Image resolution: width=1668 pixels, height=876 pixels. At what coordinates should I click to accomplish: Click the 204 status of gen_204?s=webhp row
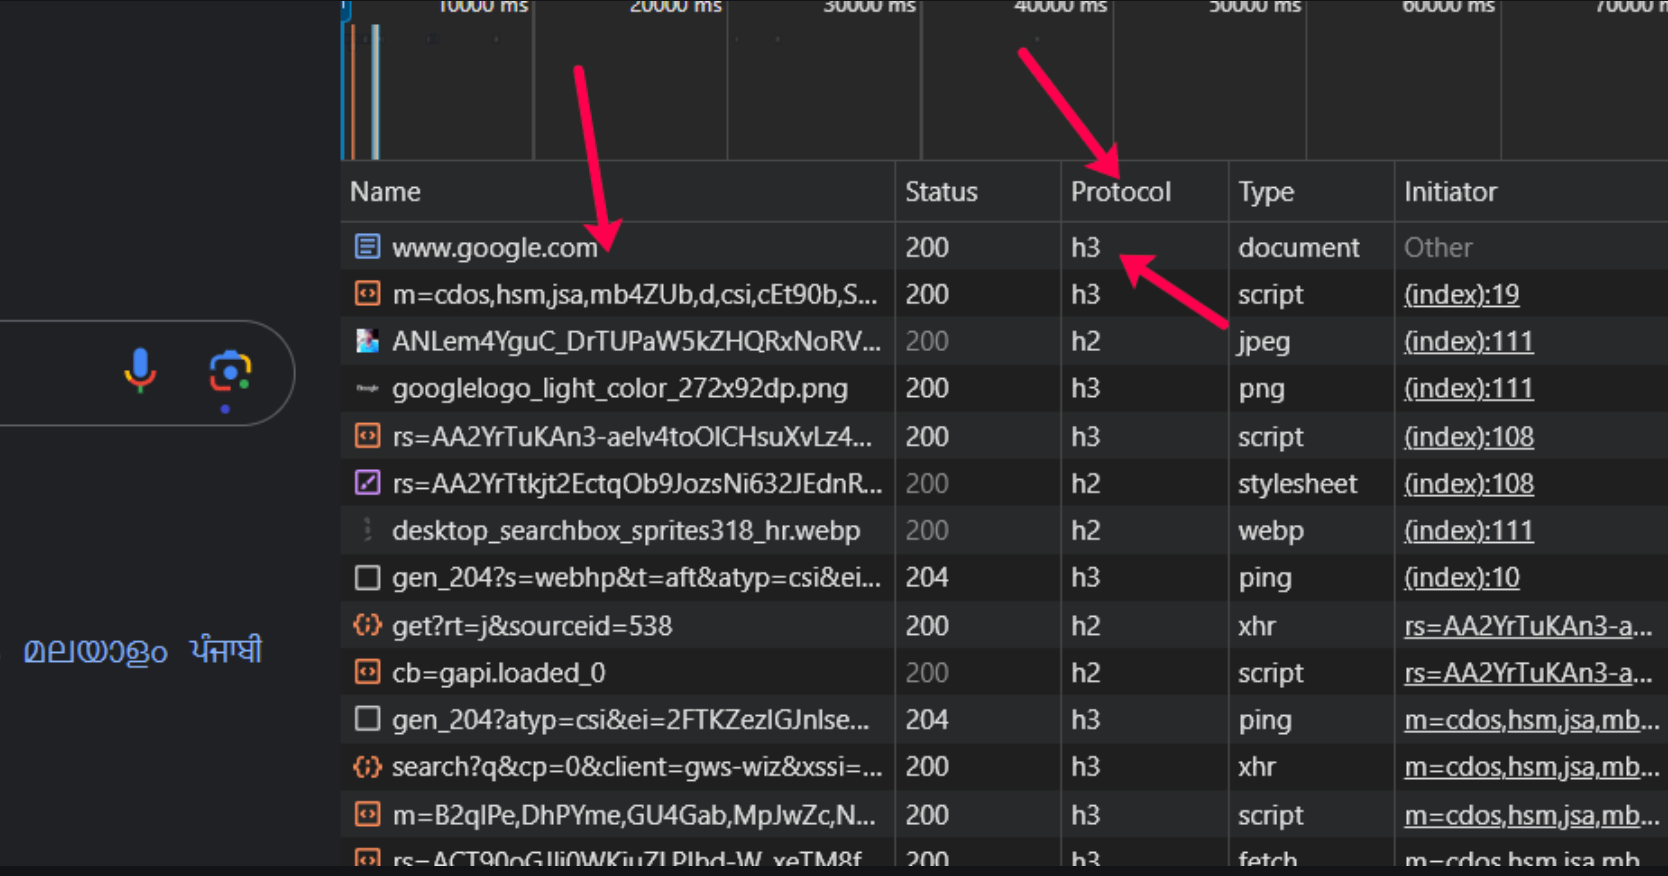coord(927,577)
